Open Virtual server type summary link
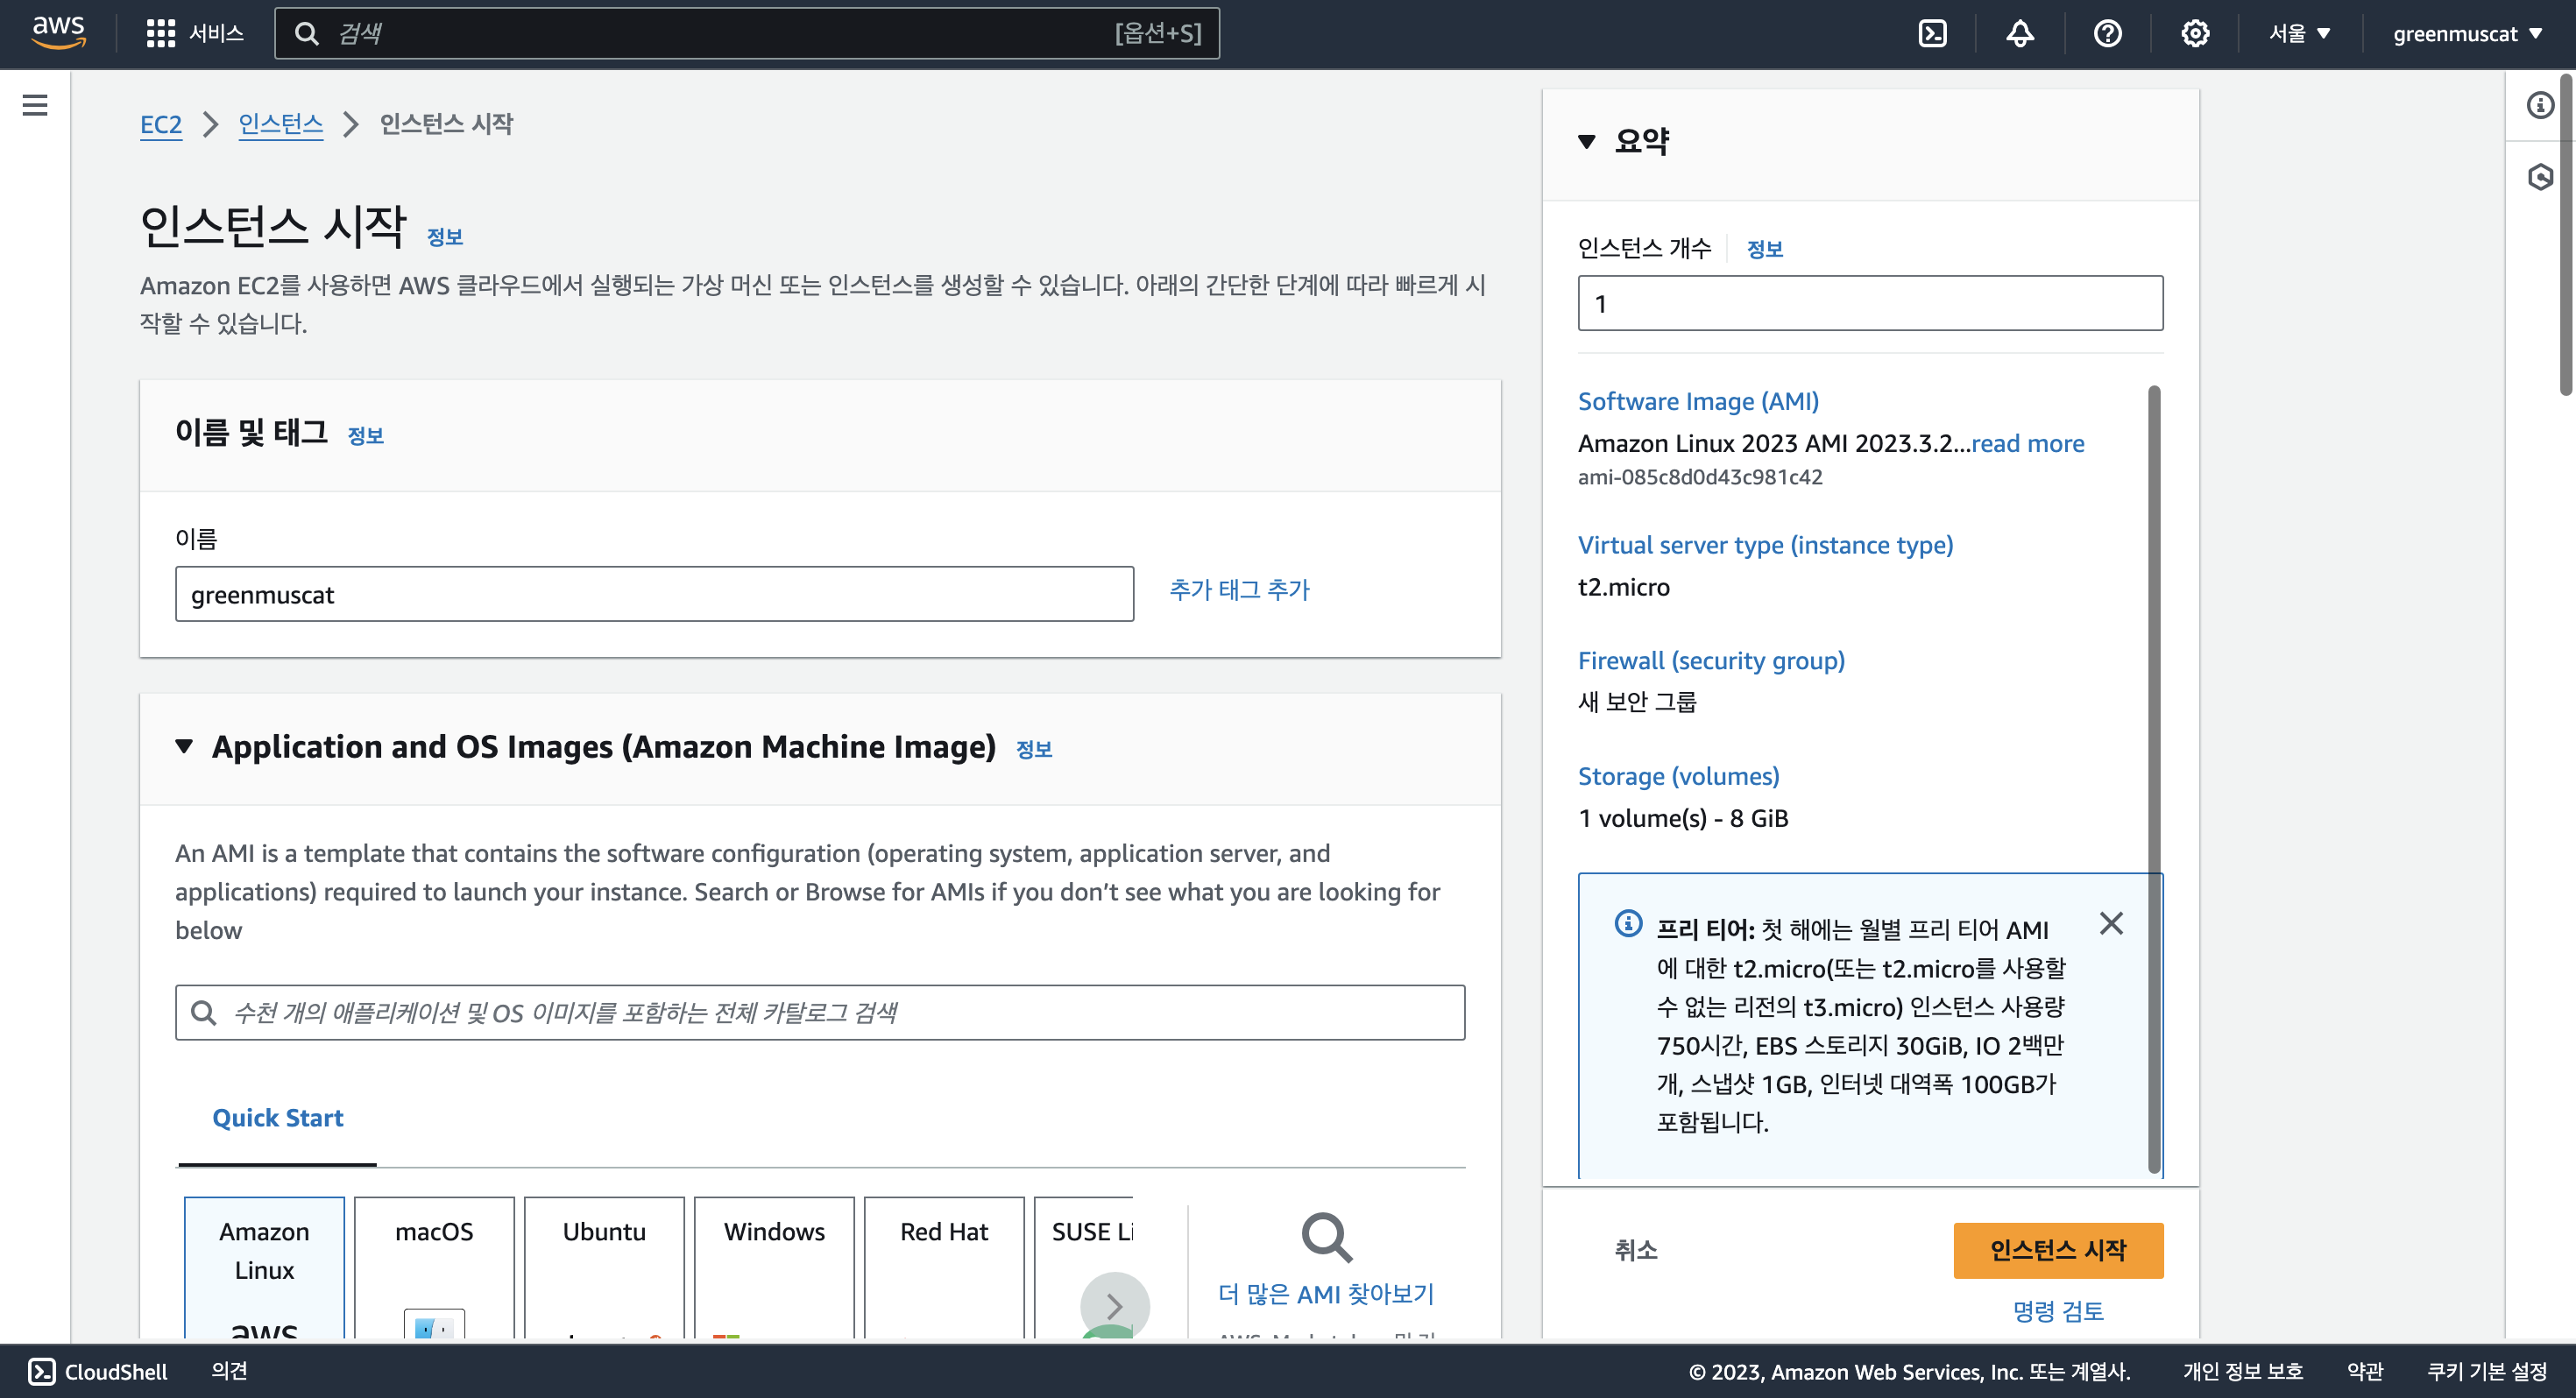The image size is (2576, 1398). click(x=1765, y=545)
